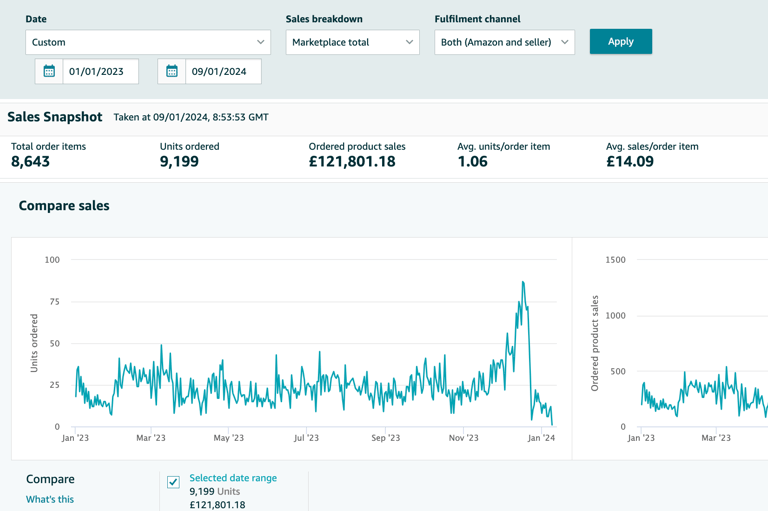Click the December peak on Units ordered chart

523,283
